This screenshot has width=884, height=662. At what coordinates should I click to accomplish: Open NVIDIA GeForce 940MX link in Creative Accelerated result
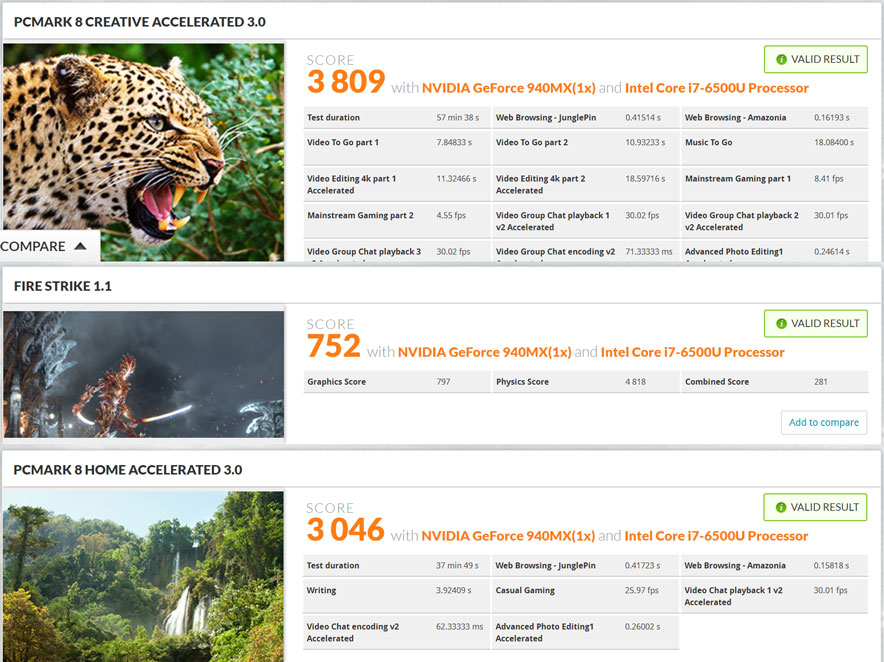click(x=509, y=88)
